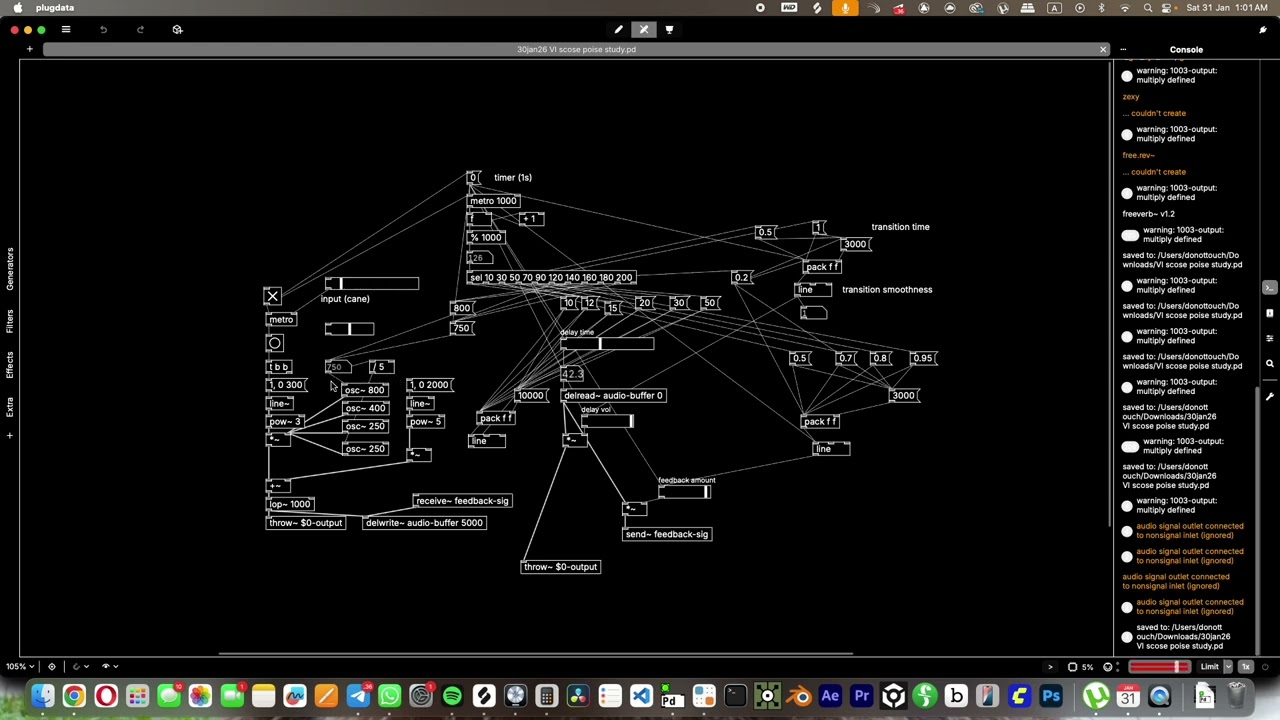Screen dimensions: 1280x720
Task: Click the 10000 message box
Action: pyautogui.click(x=531, y=396)
